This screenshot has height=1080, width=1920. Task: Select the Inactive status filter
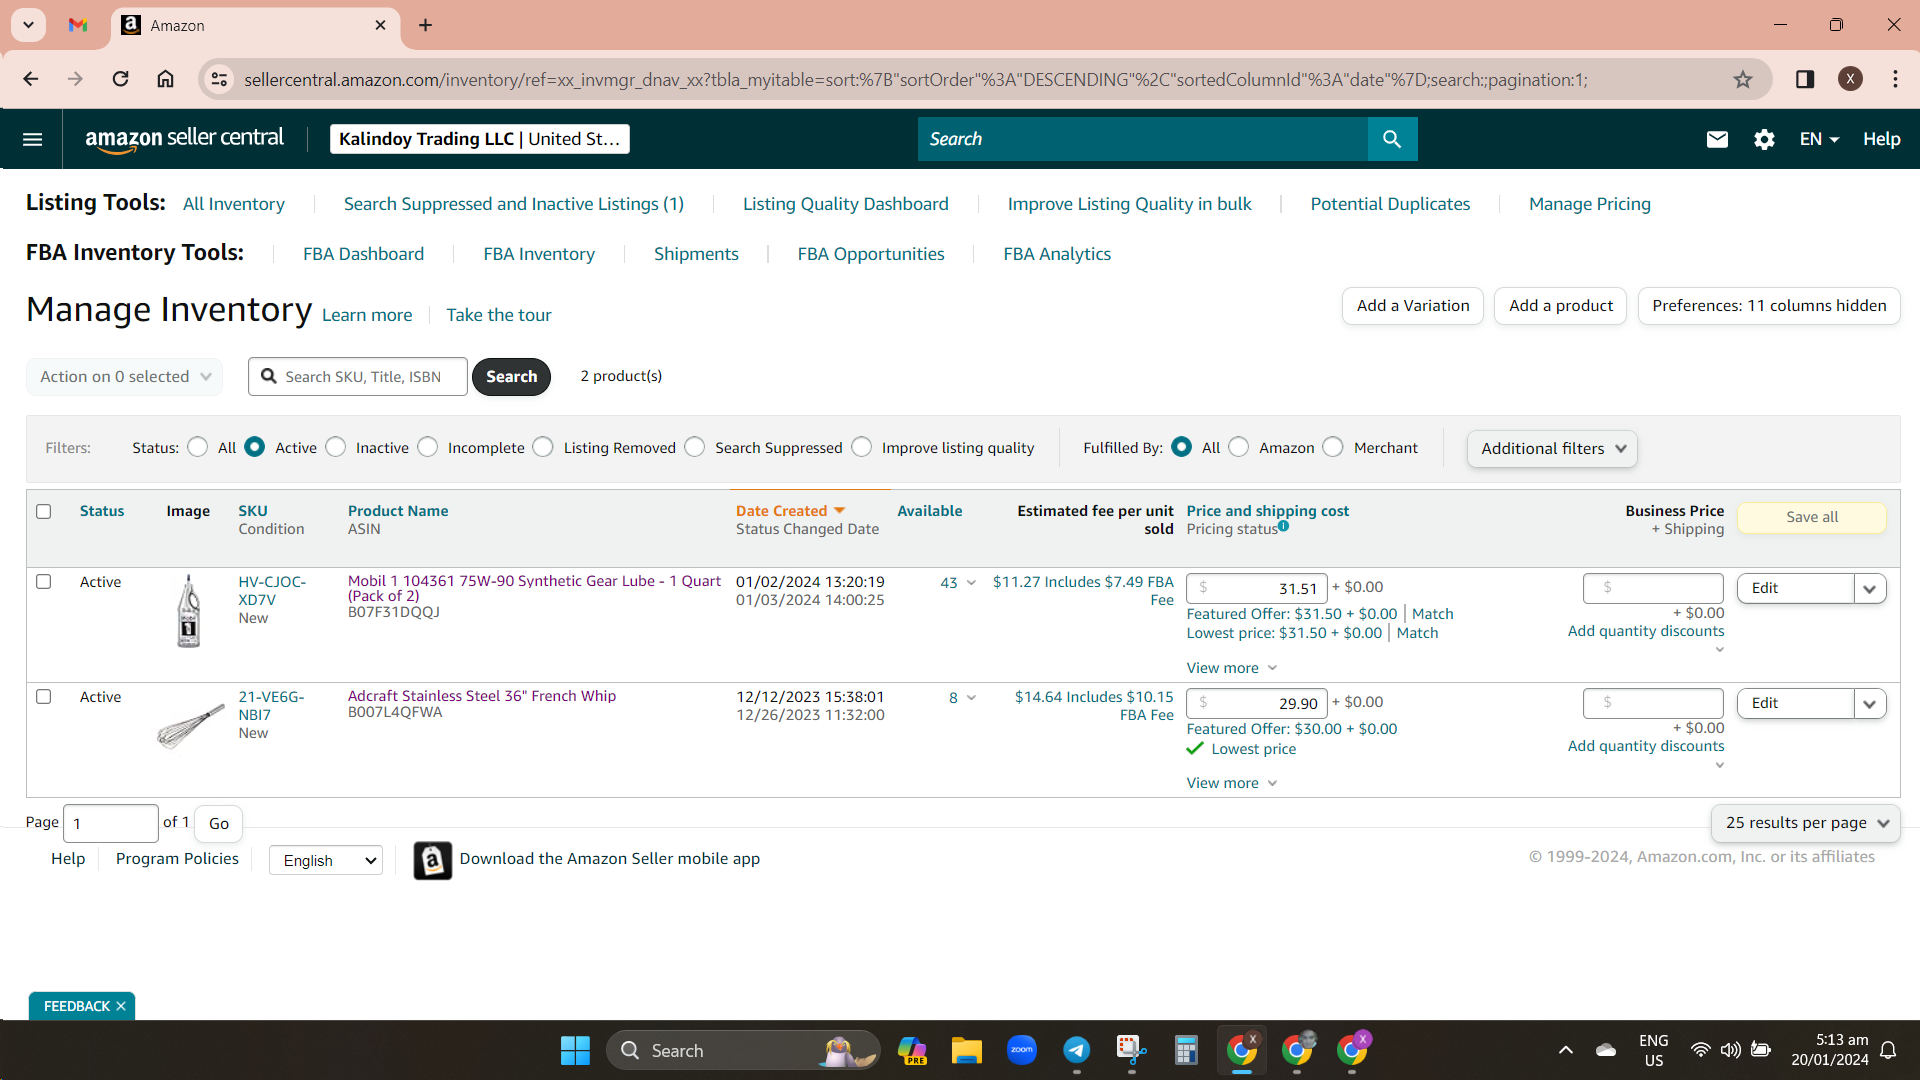(336, 447)
